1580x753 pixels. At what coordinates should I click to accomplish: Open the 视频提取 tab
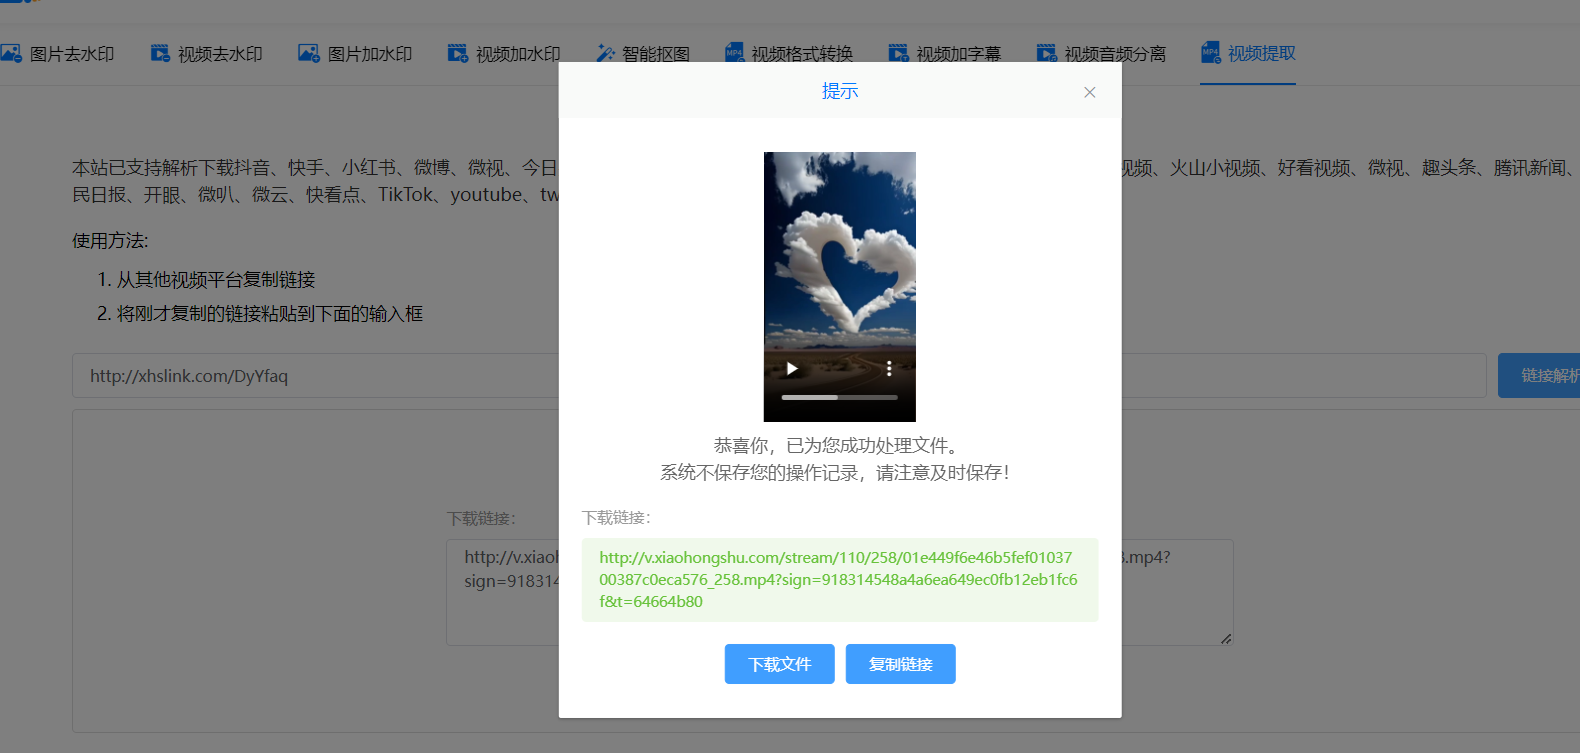pyautogui.click(x=1261, y=53)
